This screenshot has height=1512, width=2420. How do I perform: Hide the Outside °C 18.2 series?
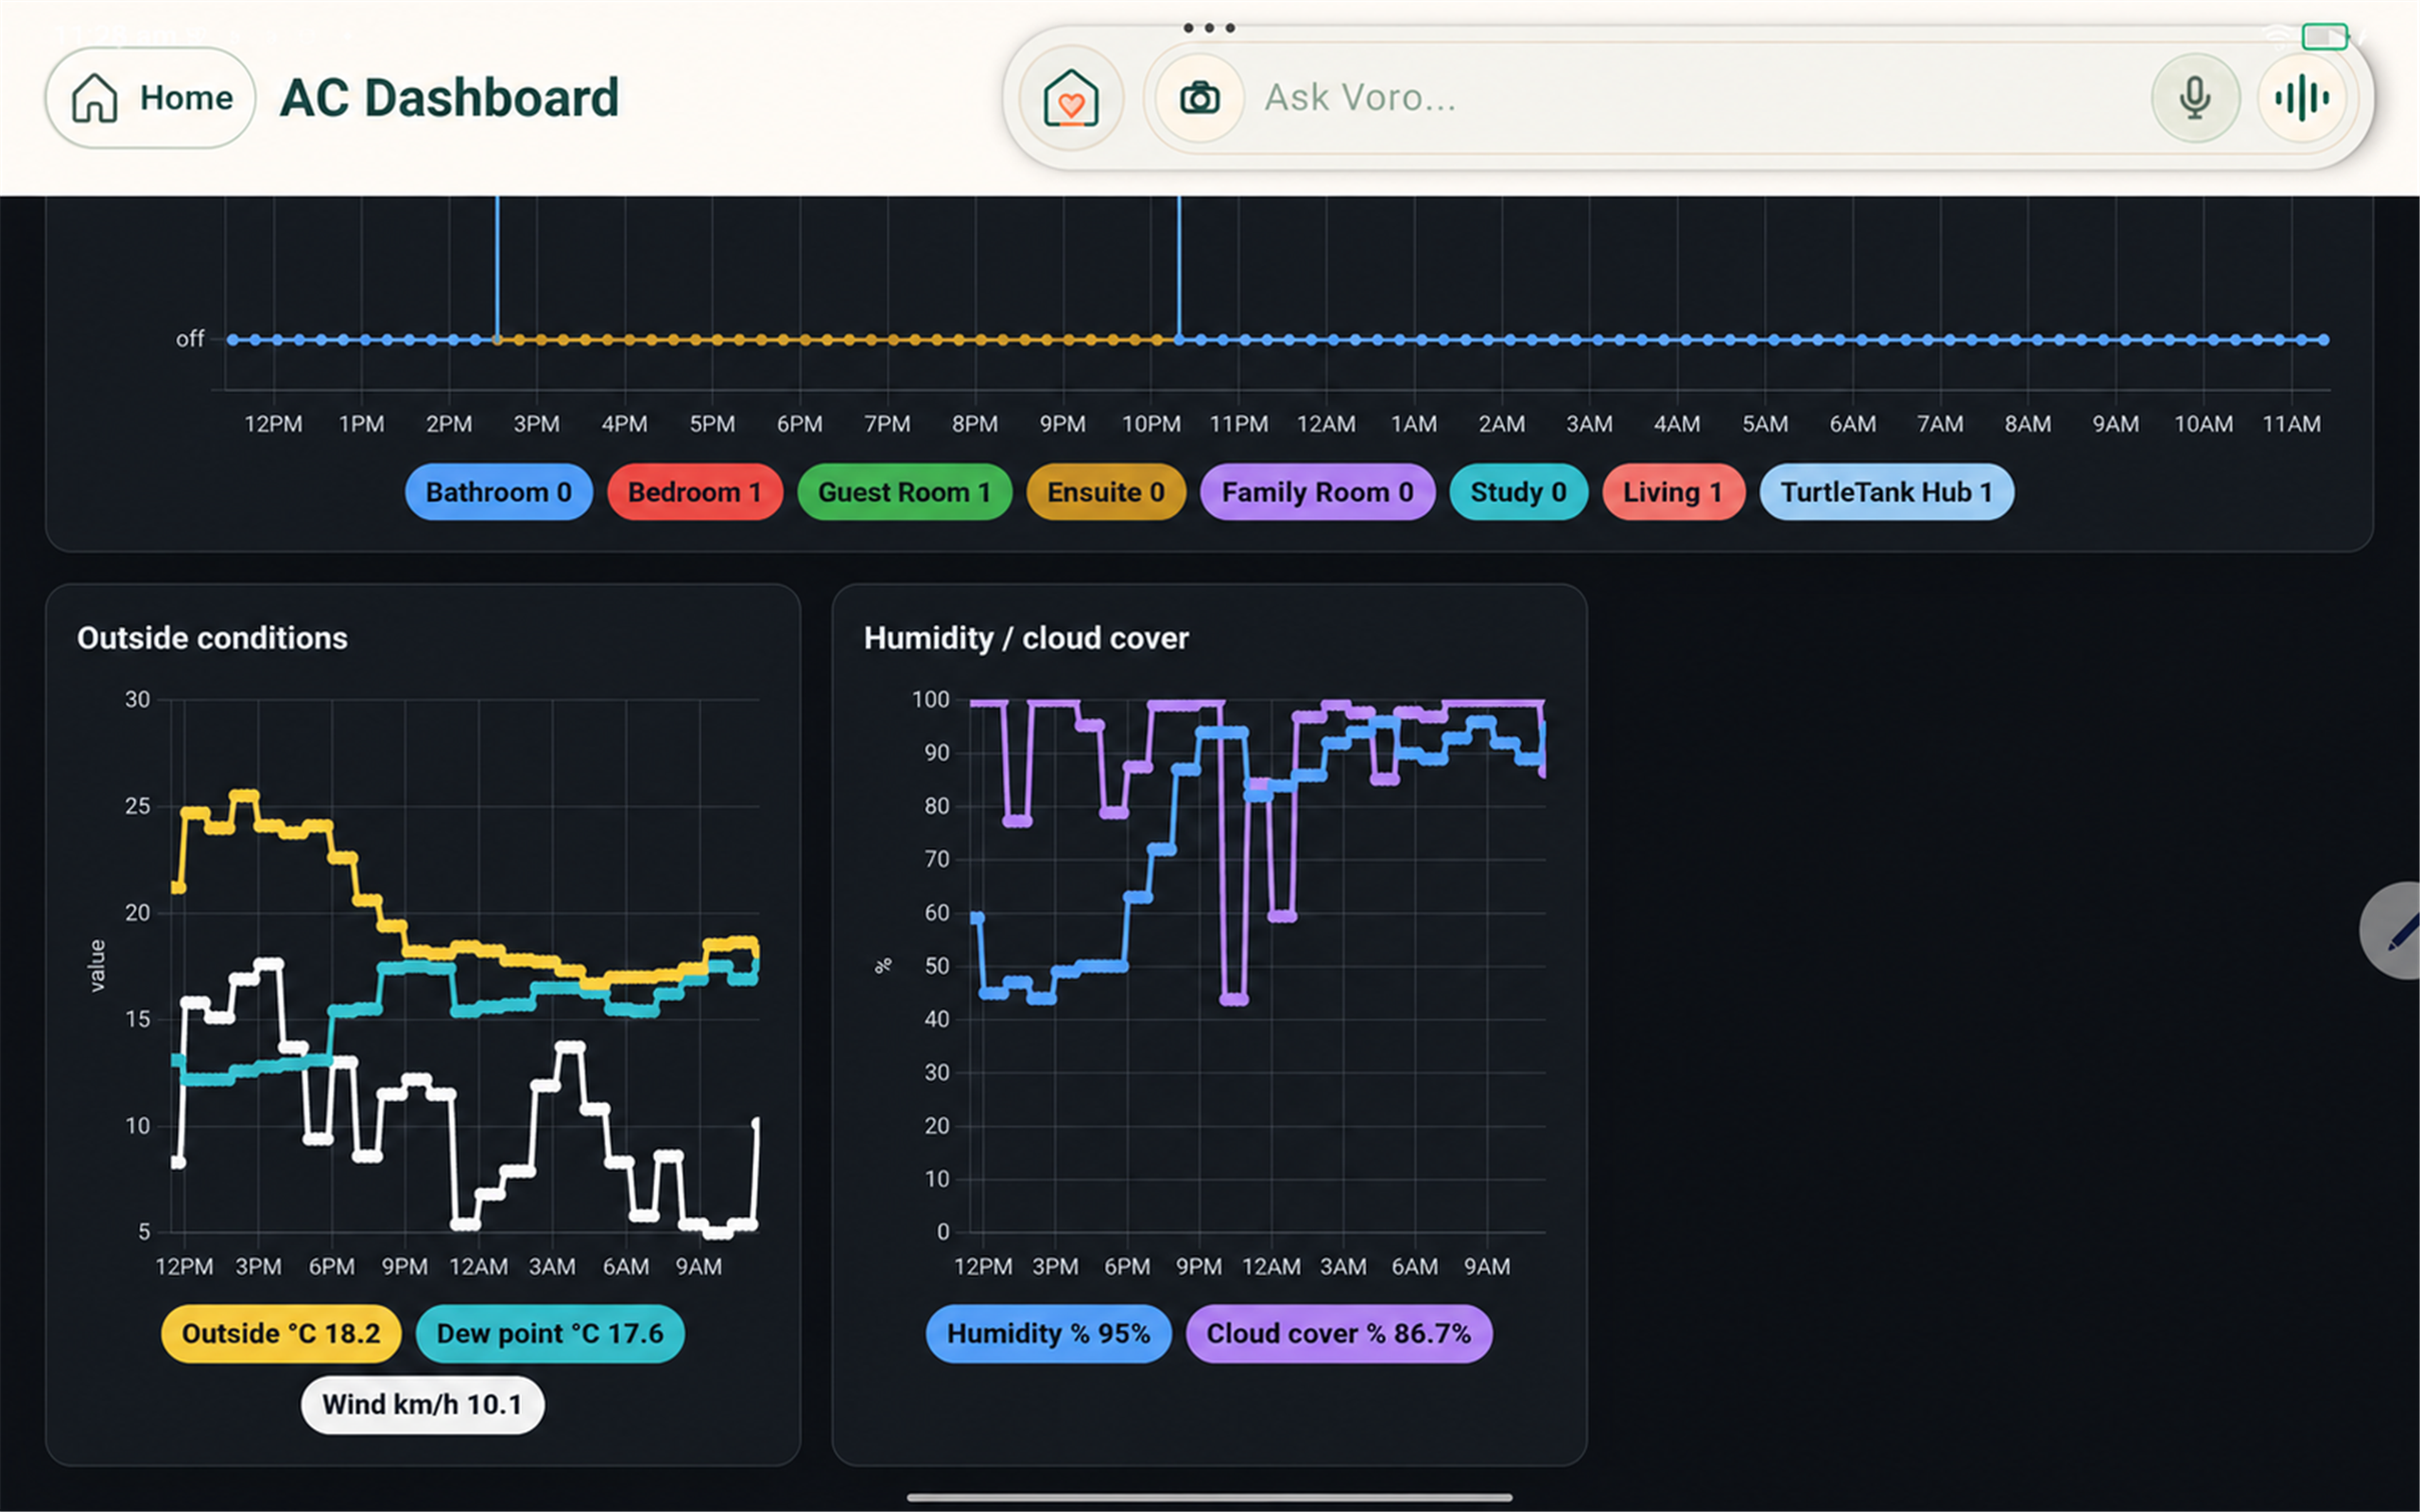point(281,1333)
